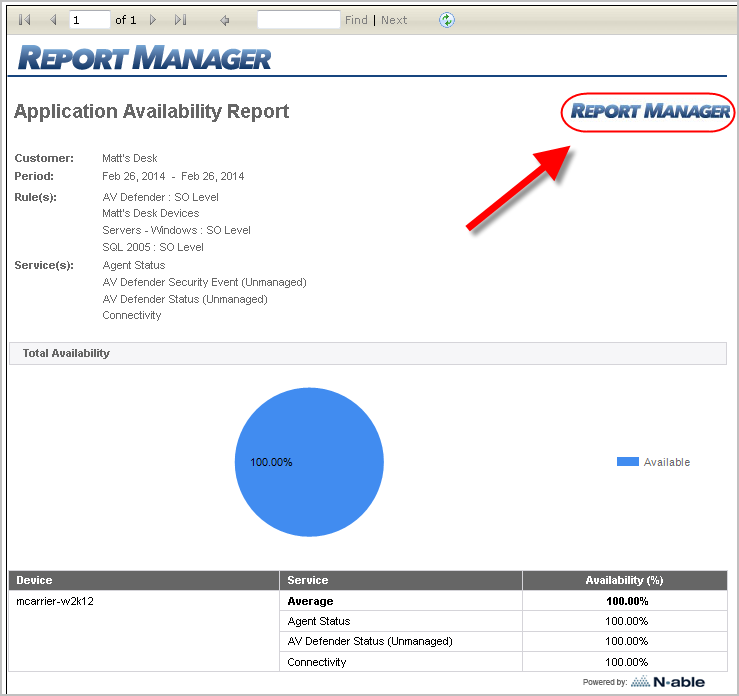This screenshot has width=739, height=696.
Task: Click the SQL 2005 : SO Level rule
Action: (153, 247)
